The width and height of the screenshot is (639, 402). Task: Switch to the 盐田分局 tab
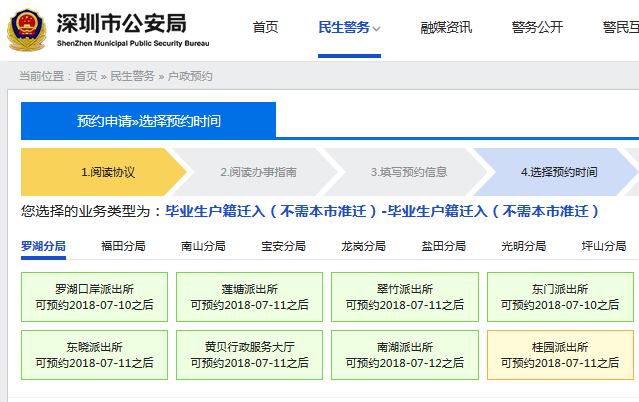(443, 246)
